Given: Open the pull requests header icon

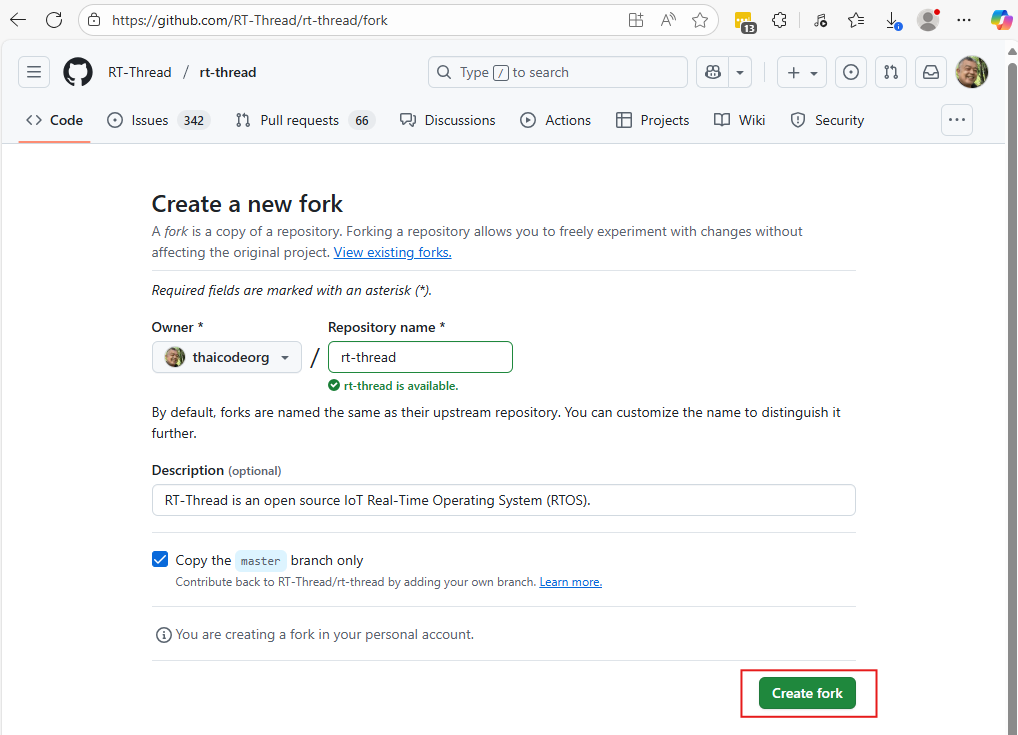Looking at the screenshot, I should pyautogui.click(x=891, y=72).
